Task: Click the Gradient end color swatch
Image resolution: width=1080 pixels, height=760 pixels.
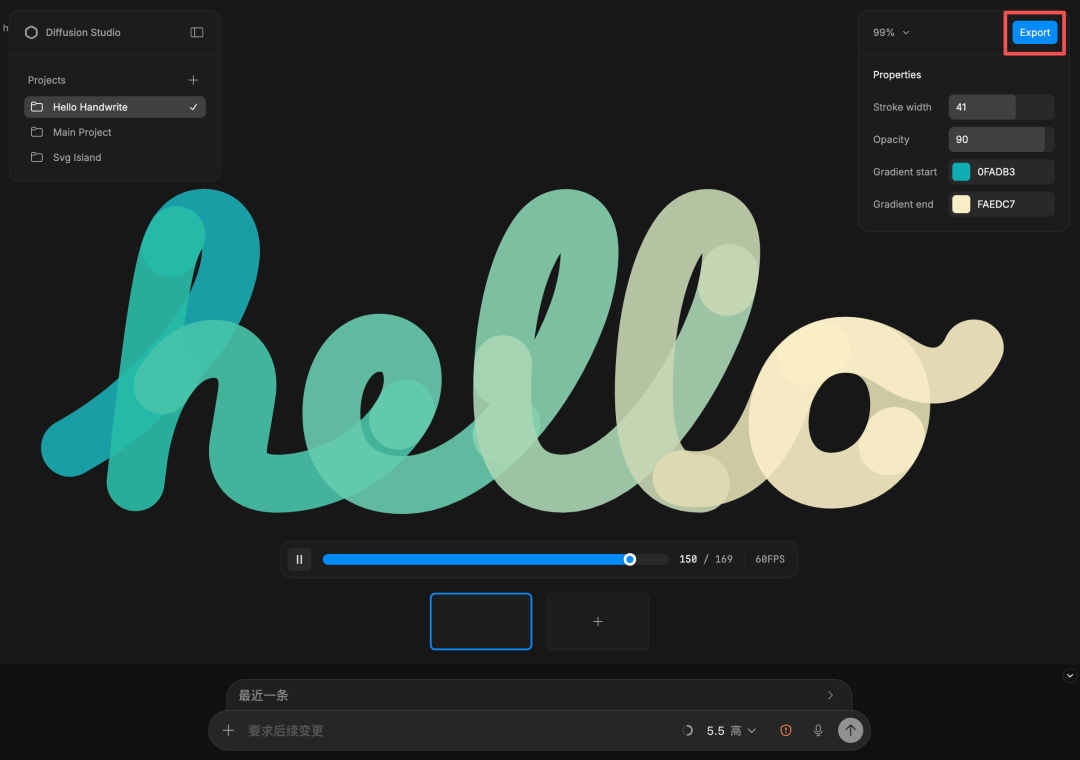Action: point(961,204)
